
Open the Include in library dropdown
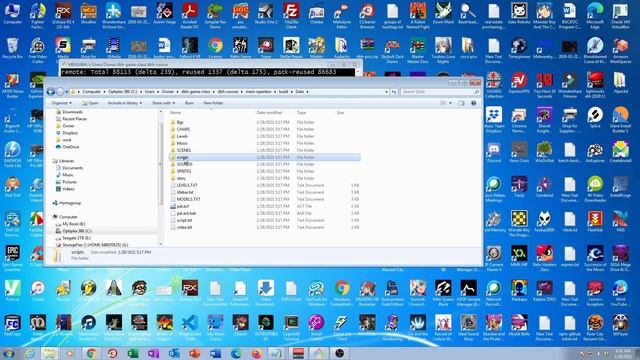coord(125,103)
